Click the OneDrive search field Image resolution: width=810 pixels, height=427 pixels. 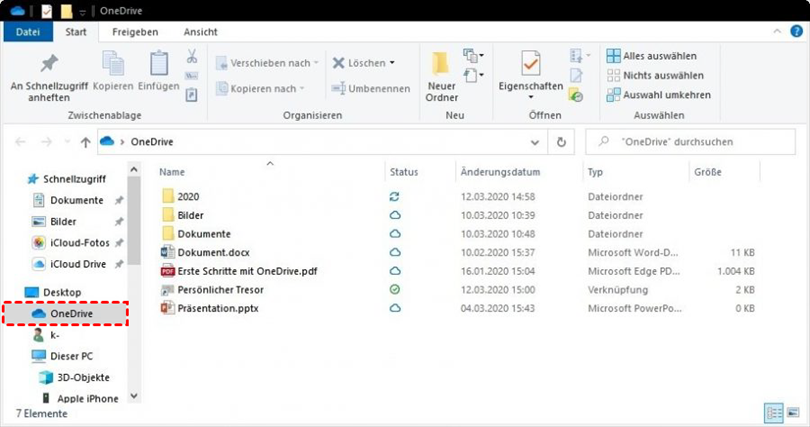(690, 142)
